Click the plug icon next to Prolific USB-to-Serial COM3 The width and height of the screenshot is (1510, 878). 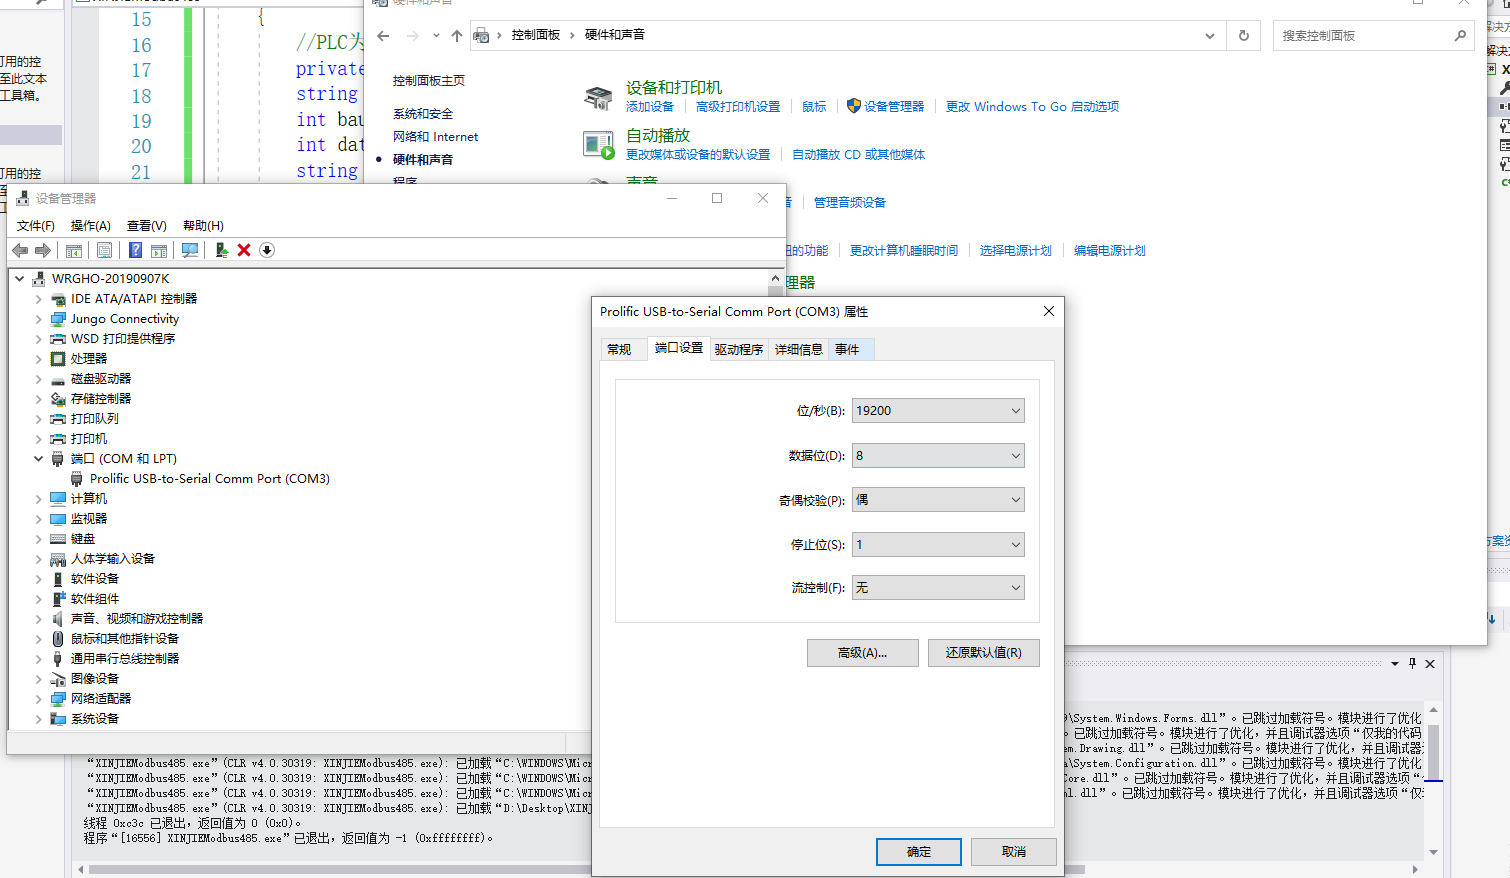77,479
